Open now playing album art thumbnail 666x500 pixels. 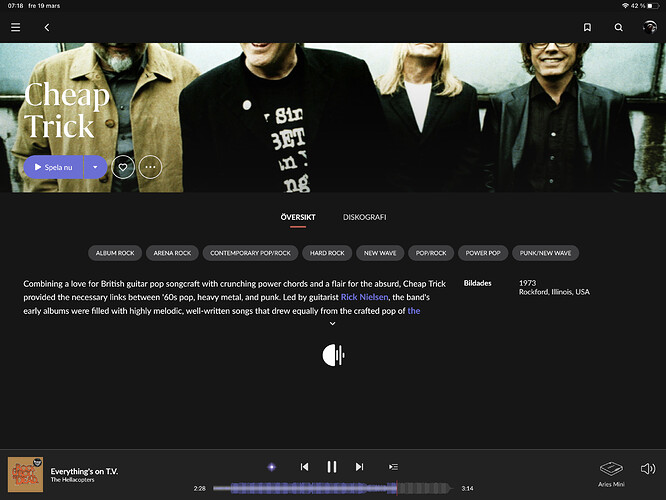pyautogui.click(x=25, y=475)
